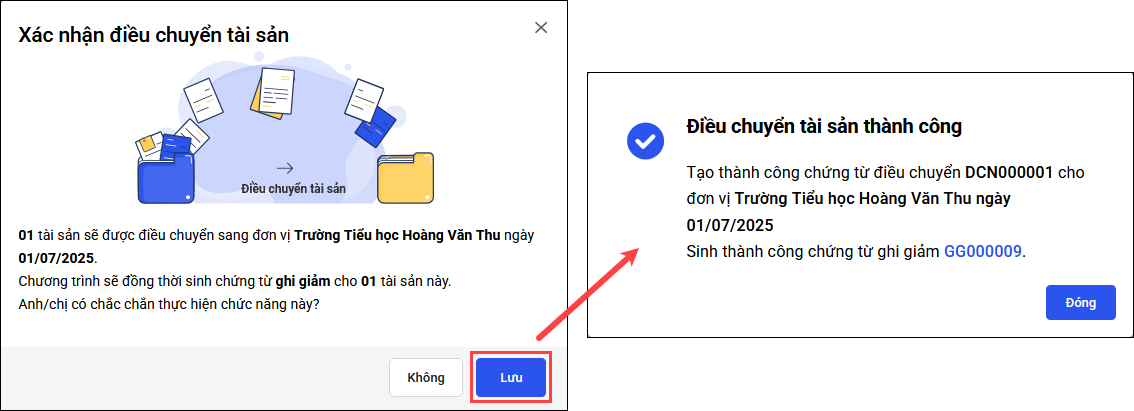Click the Xác nhận điều chuyển tài sản title
Screen dimensions: 1134x411
[153, 35]
